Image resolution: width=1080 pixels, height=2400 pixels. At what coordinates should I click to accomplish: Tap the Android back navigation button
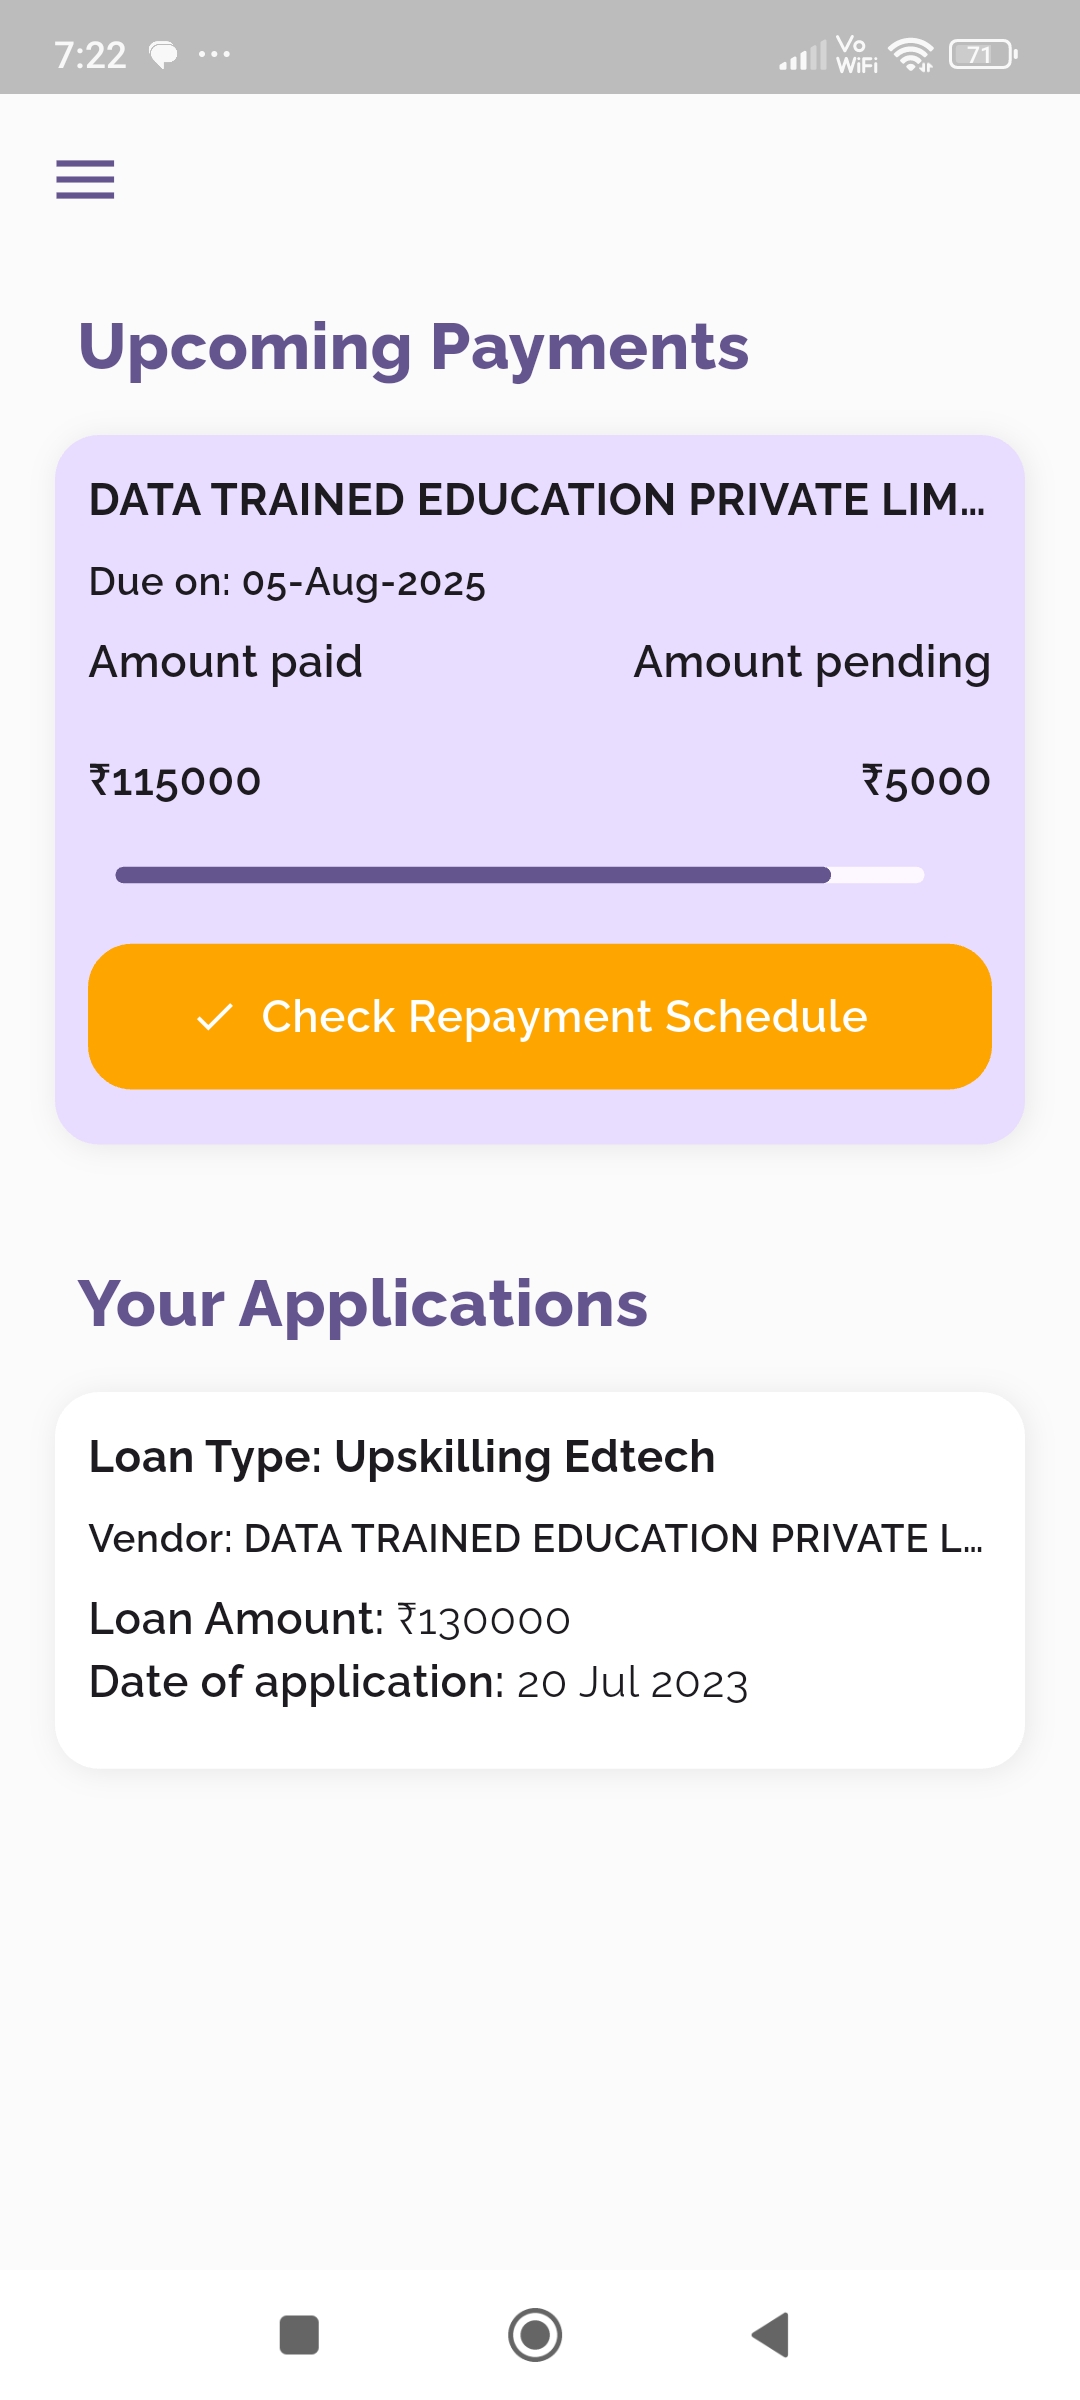[771, 2335]
